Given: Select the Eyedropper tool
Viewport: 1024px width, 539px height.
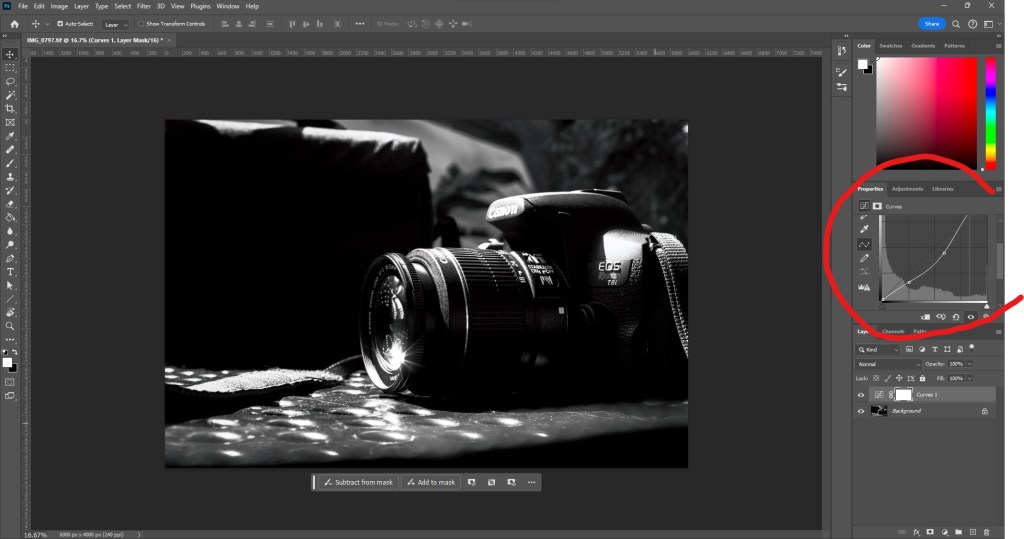Looking at the screenshot, I should tap(10, 136).
